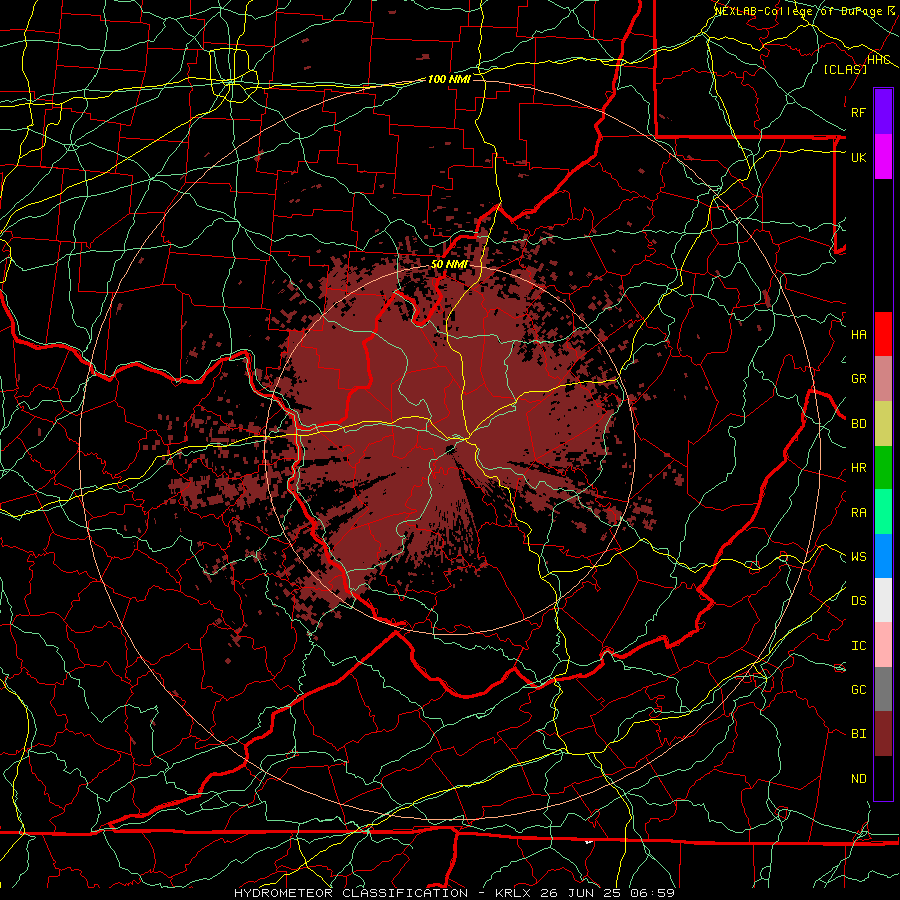Click the RF legend label
The image size is (900, 900).
(x=858, y=112)
